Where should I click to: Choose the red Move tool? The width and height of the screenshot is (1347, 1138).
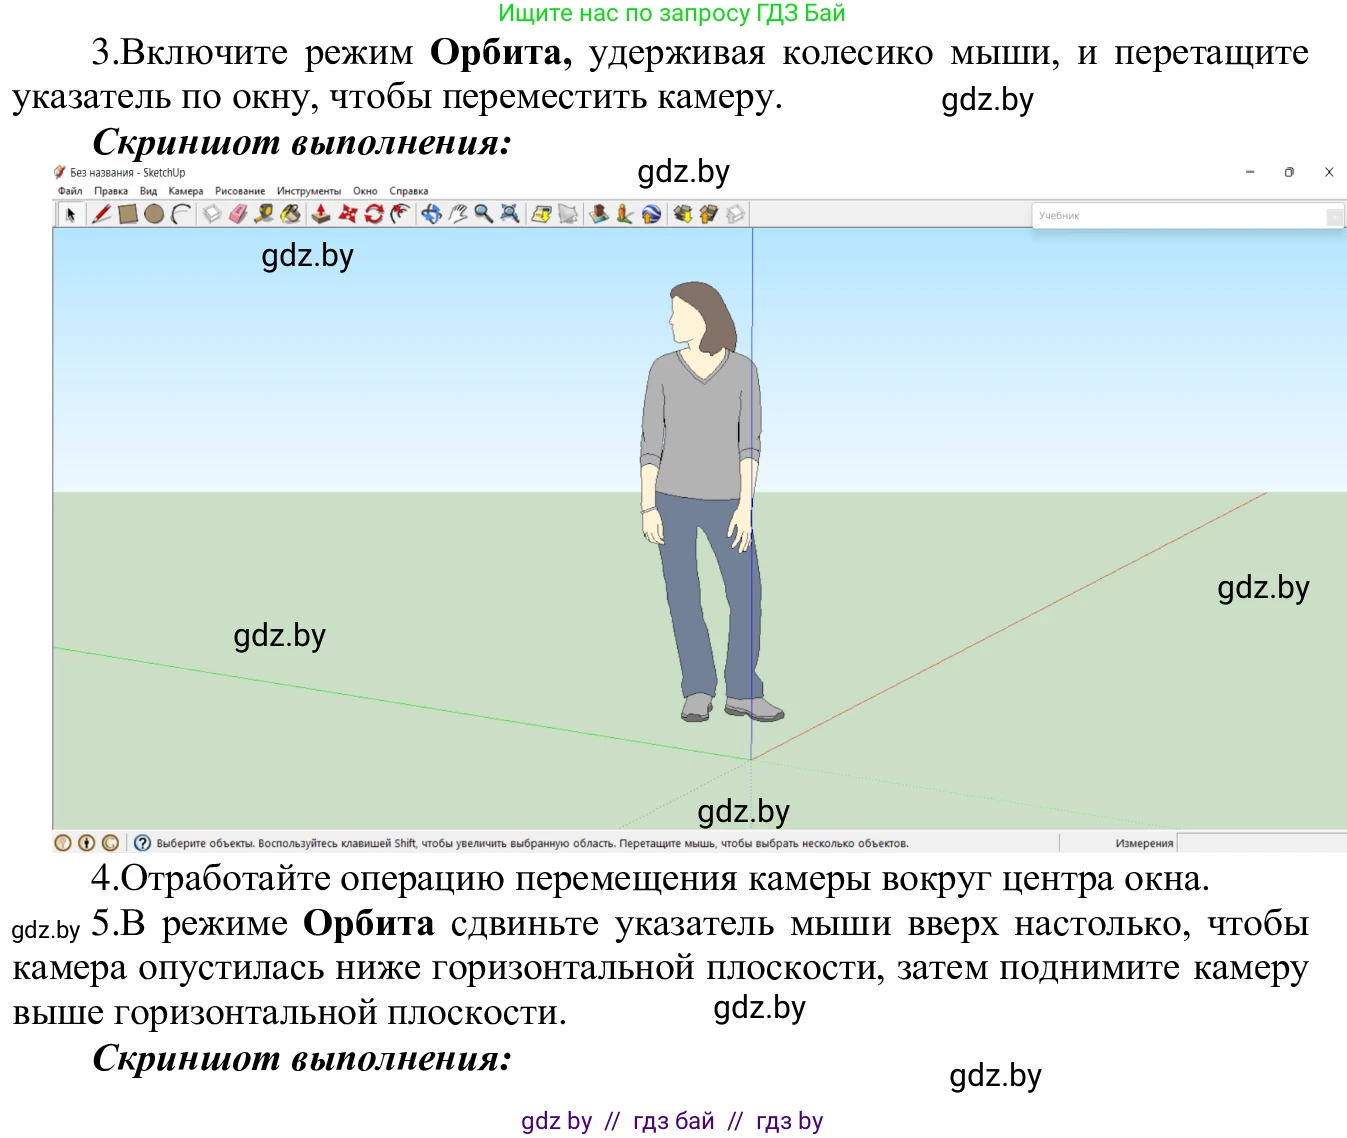click(x=347, y=214)
